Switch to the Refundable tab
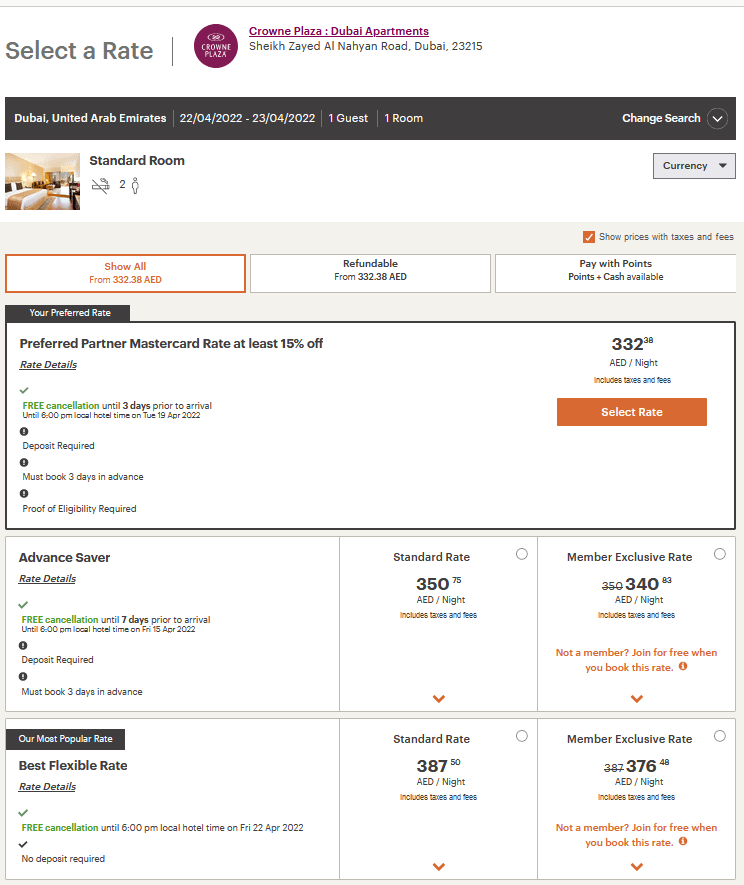The image size is (744, 885). (x=370, y=271)
